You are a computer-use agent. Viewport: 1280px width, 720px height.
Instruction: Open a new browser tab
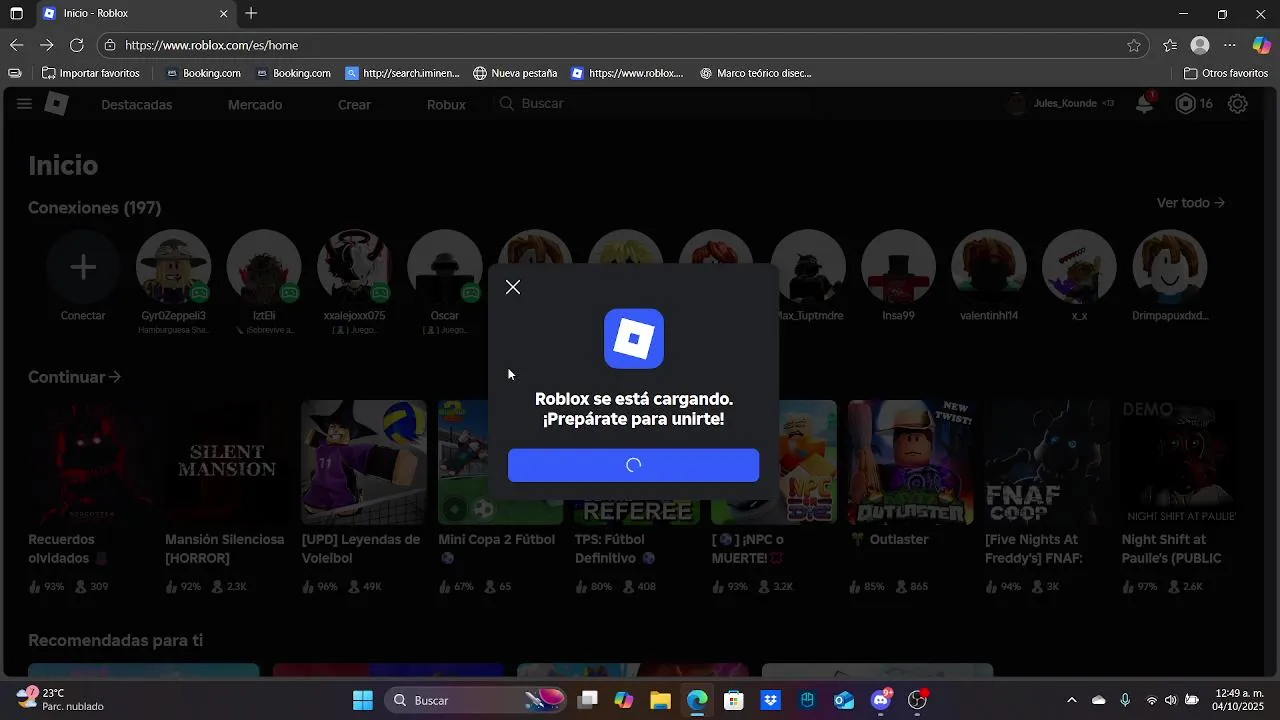coord(251,14)
